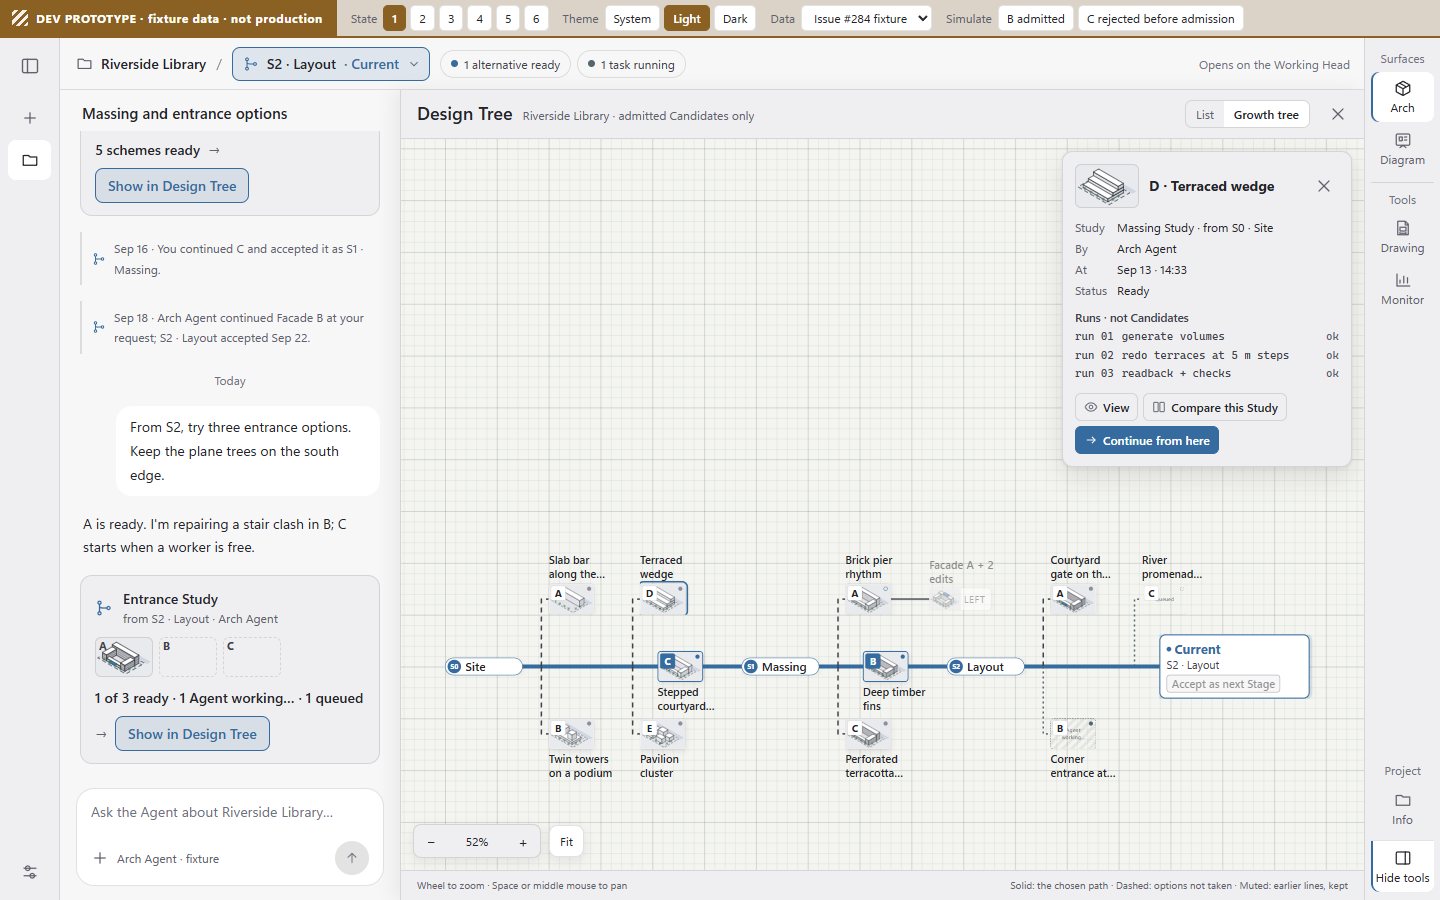Close the Terraced wedge details card
This screenshot has width=1440, height=900.
pos(1324,186)
